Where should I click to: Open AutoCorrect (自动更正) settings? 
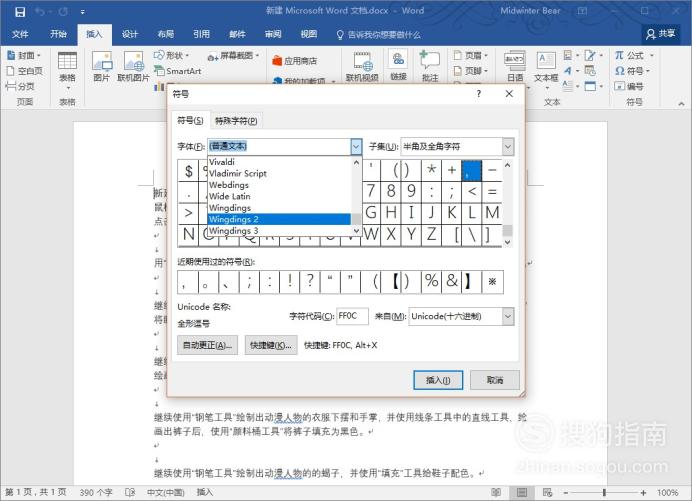pyautogui.click(x=207, y=345)
